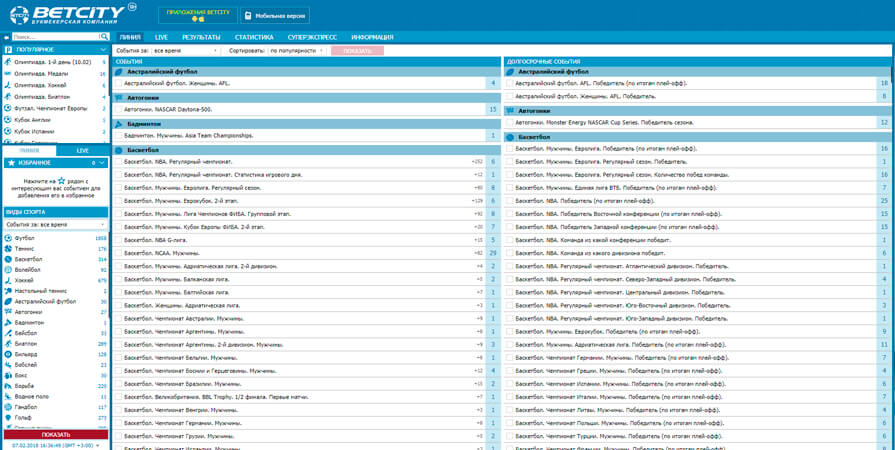
Task: Click the search magnifier icon
Action: (x=104, y=37)
